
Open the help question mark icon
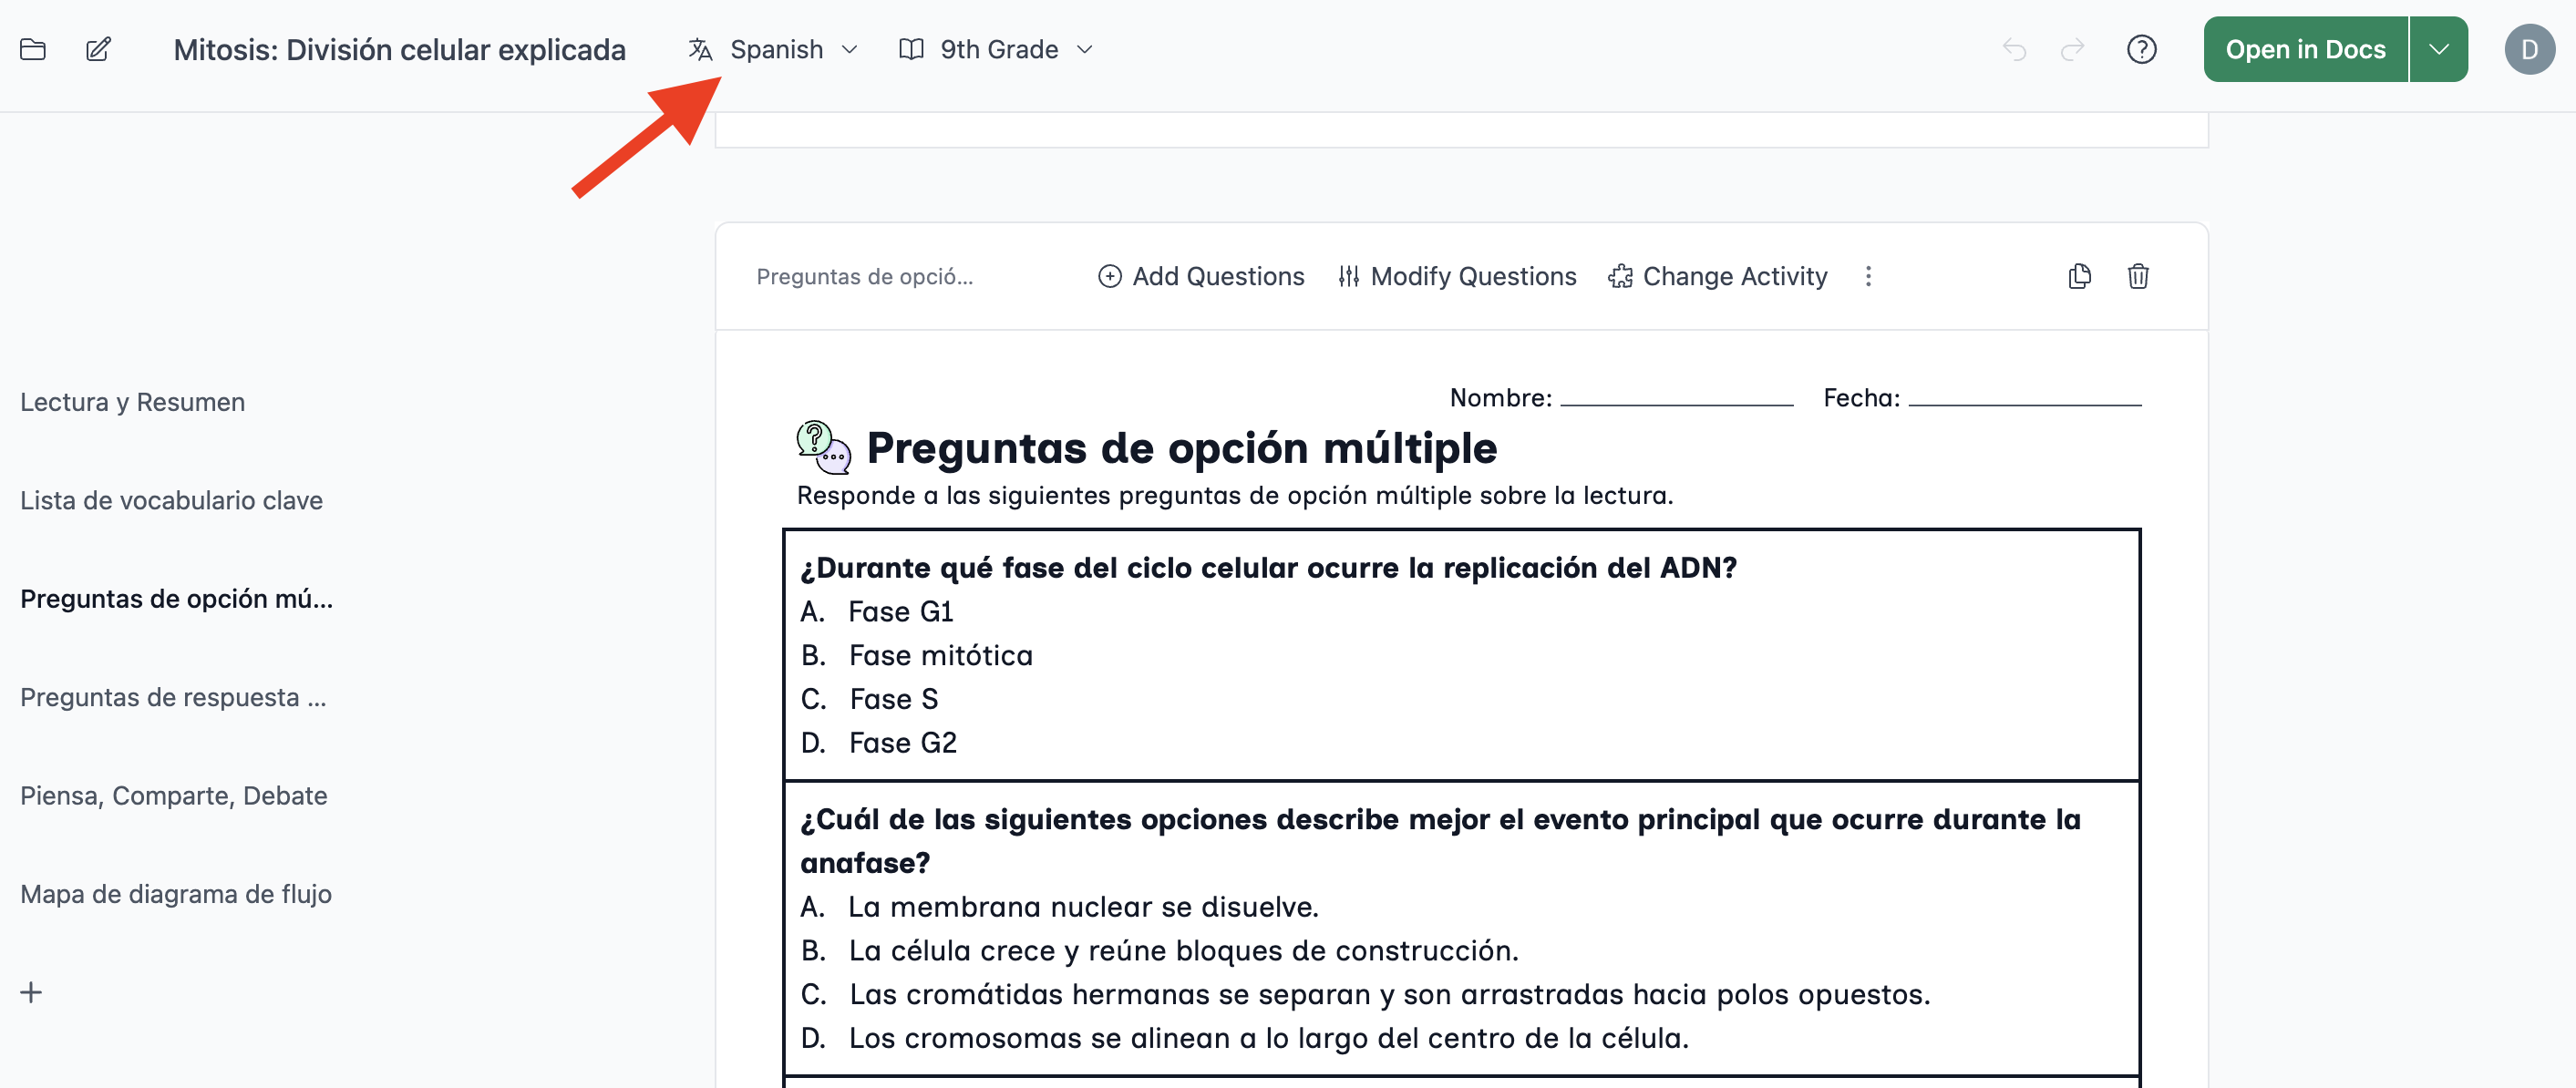click(2141, 49)
